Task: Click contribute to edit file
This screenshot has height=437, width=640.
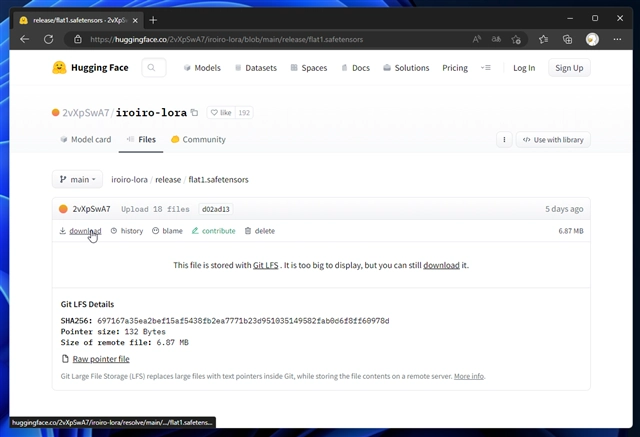Action: (x=214, y=231)
